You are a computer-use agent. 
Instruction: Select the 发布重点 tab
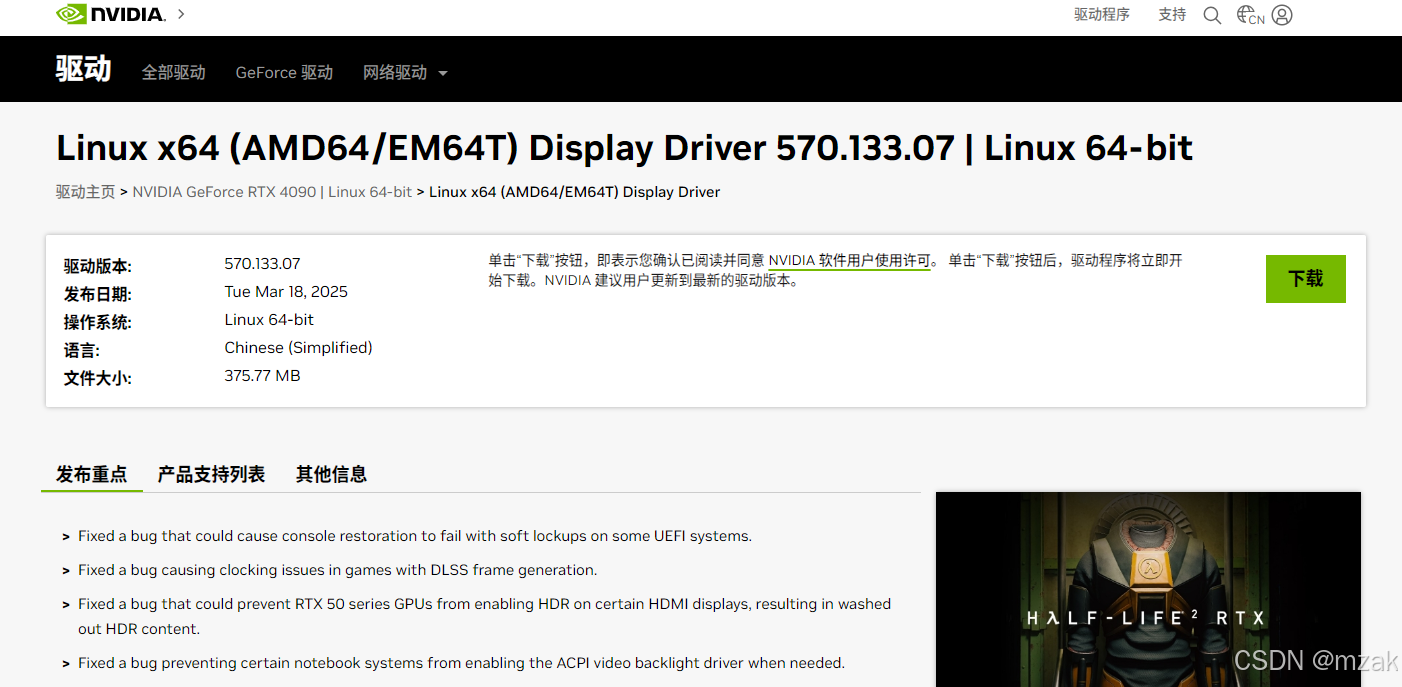pos(92,474)
